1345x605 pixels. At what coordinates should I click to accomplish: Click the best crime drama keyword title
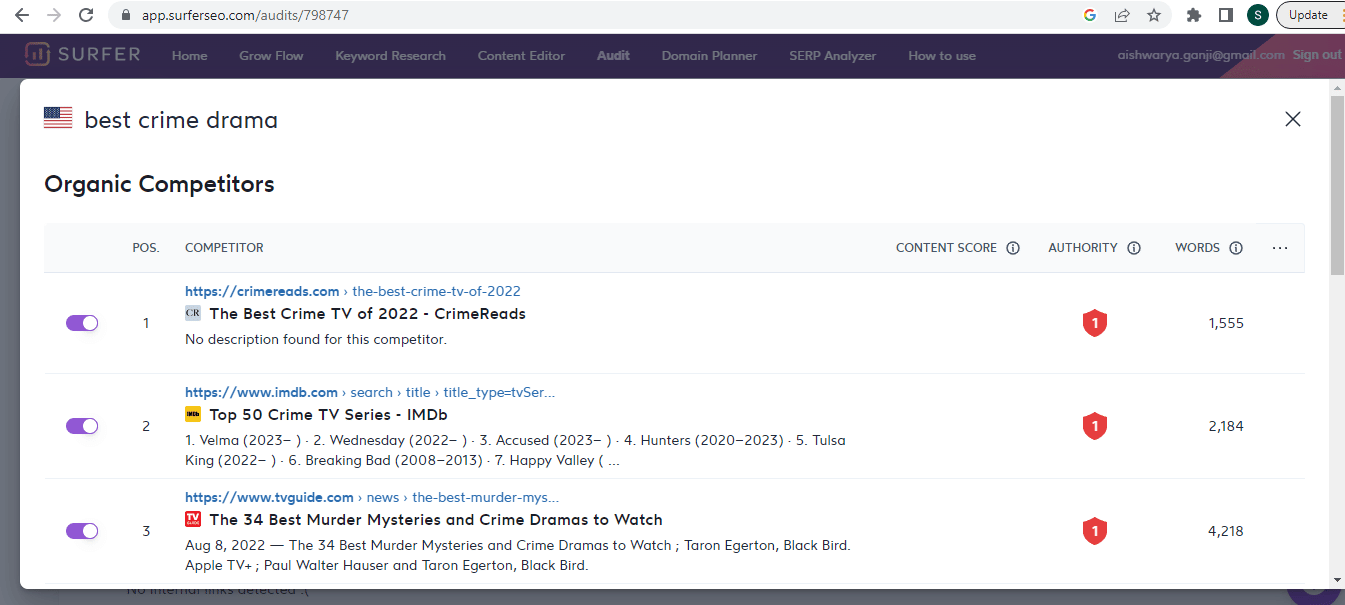pyautogui.click(x=181, y=120)
